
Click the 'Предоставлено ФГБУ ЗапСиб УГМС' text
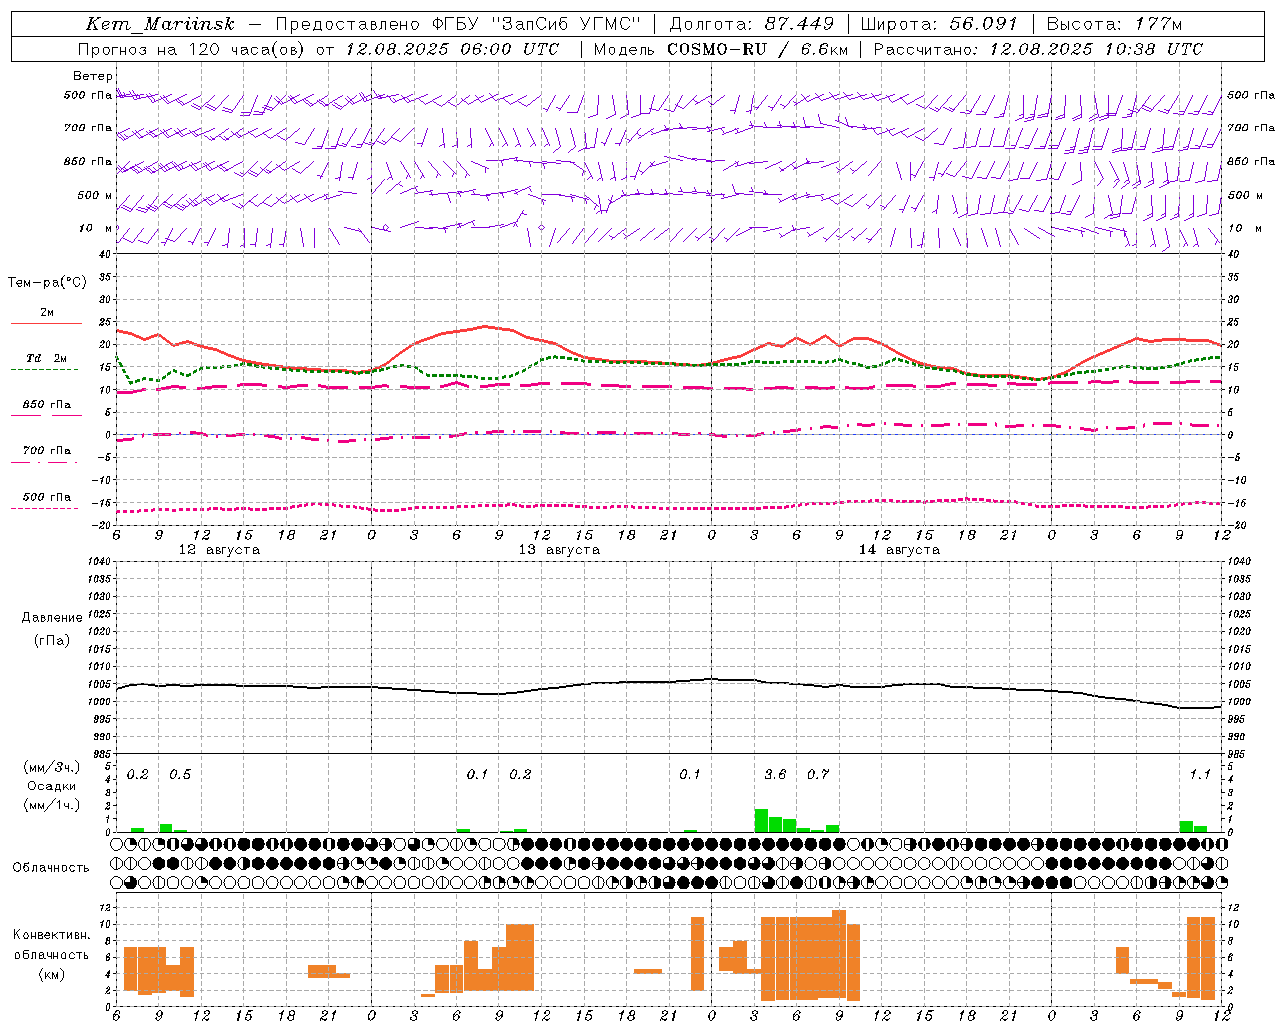pyautogui.click(x=456, y=24)
